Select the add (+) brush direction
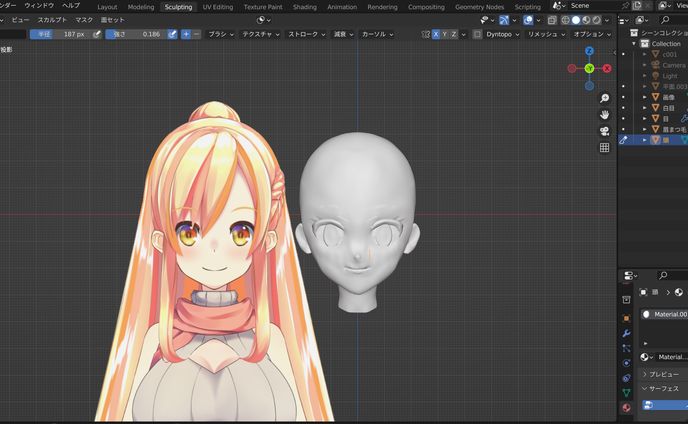This screenshot has width=688, height=424. [x=186, y=34]
